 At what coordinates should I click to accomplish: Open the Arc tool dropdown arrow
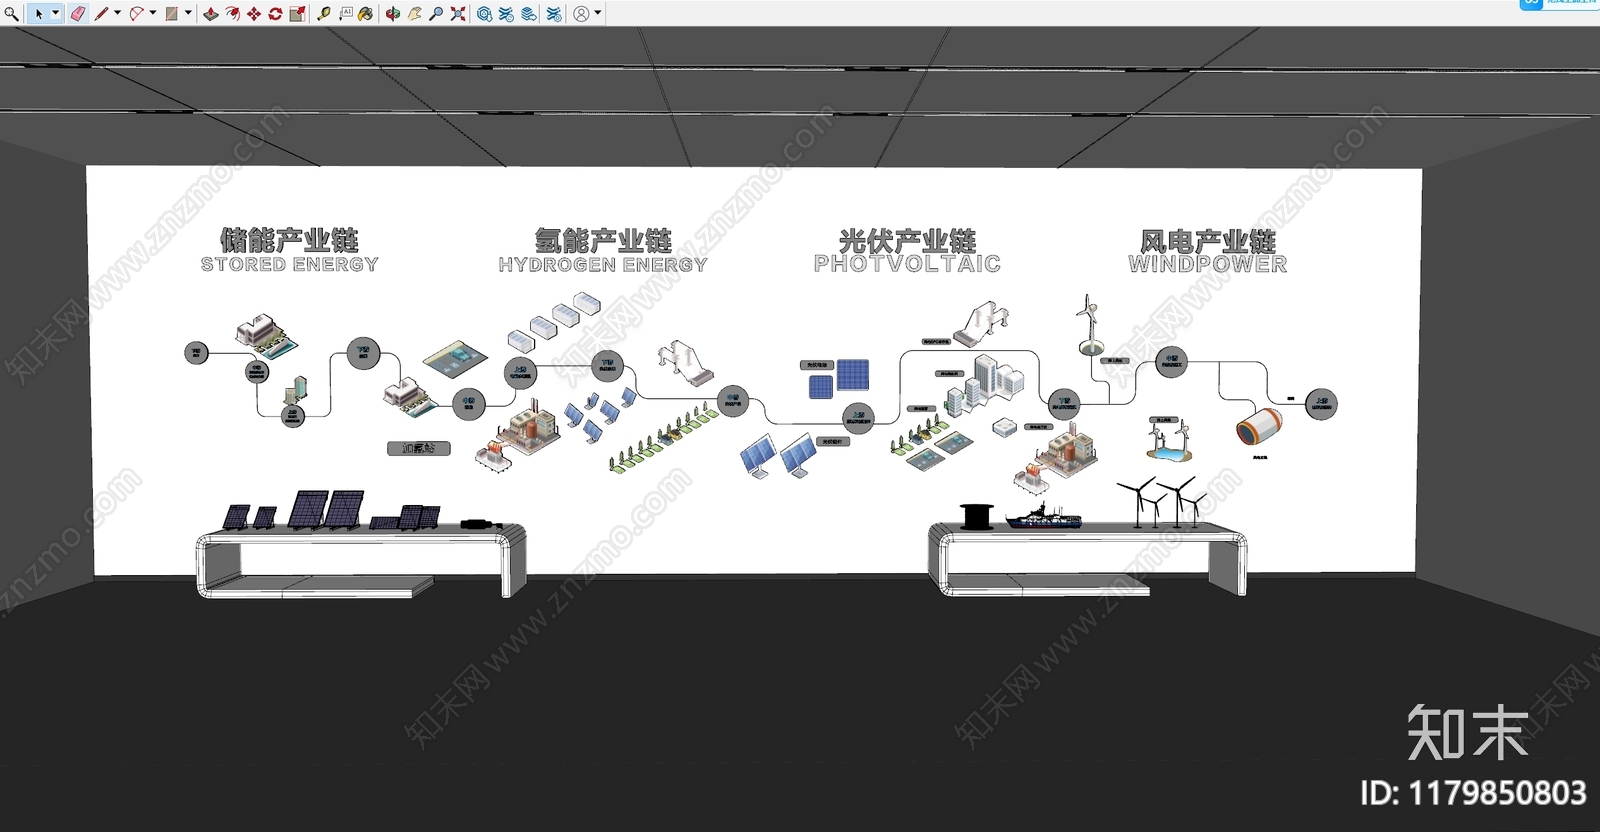tap(152, 14)
